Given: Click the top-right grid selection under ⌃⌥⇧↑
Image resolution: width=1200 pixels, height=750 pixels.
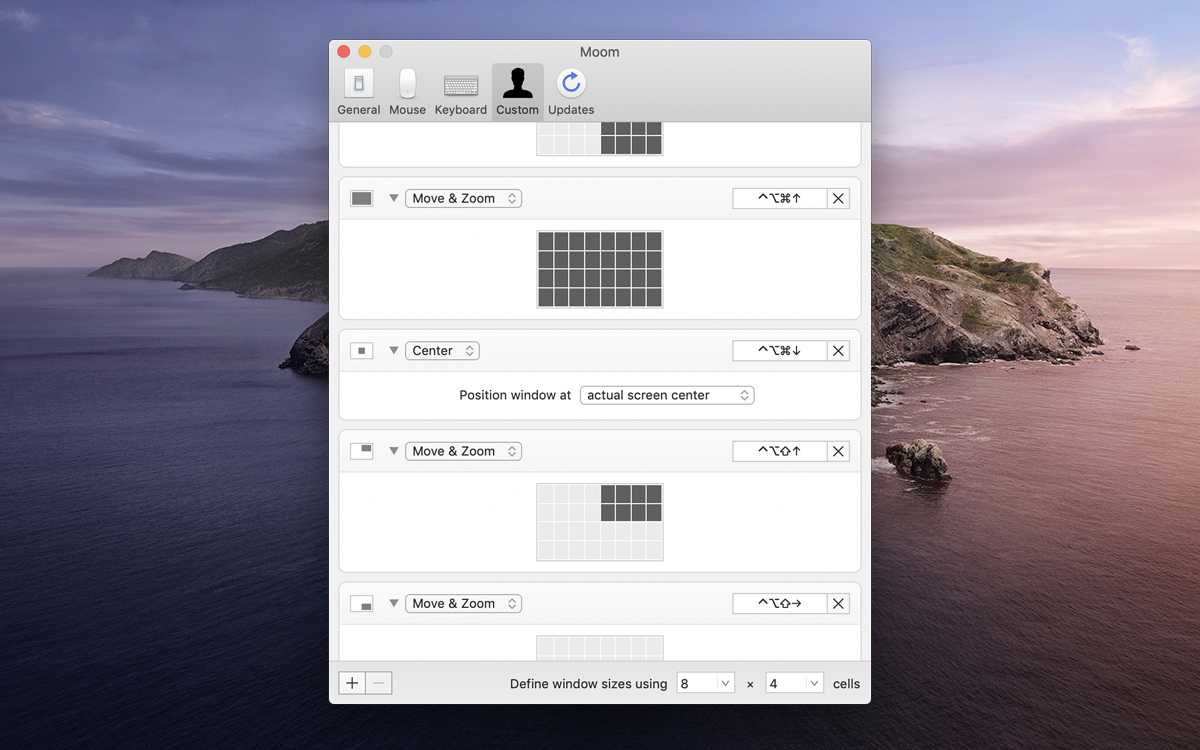Looking at the screenshot, I should point(632,503).
